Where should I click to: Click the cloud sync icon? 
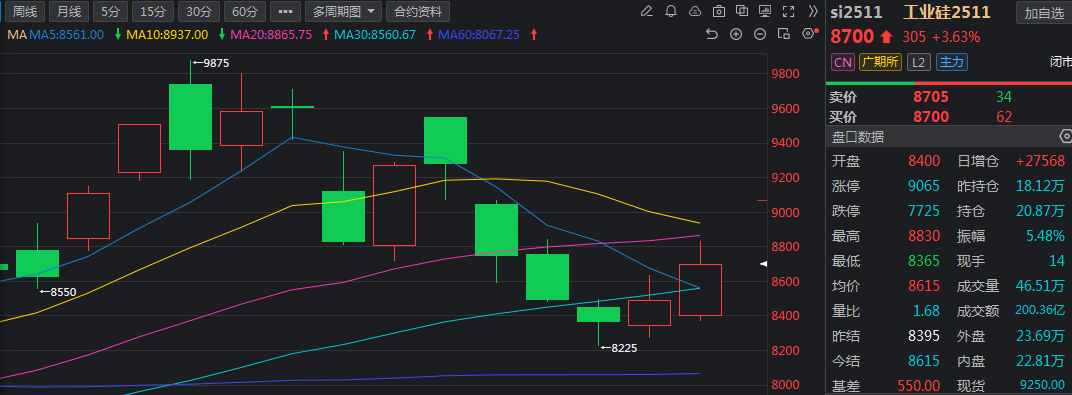coord(695,11)
